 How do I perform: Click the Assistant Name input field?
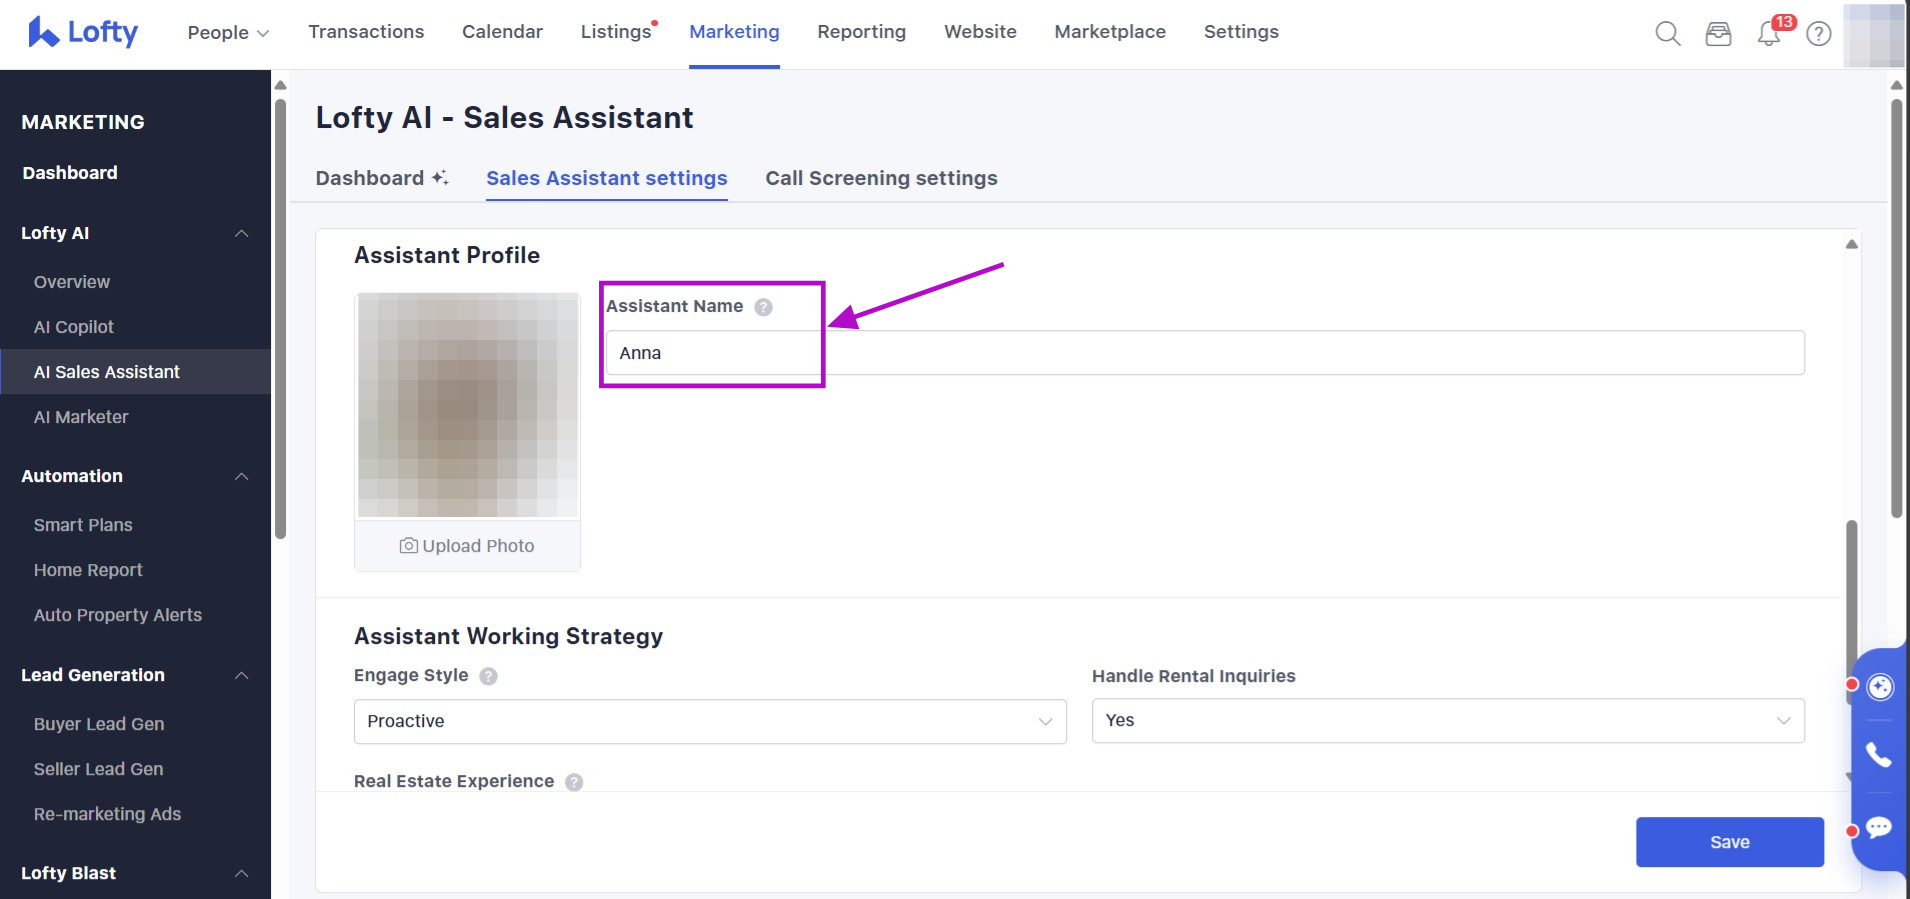pos(1205,353)
